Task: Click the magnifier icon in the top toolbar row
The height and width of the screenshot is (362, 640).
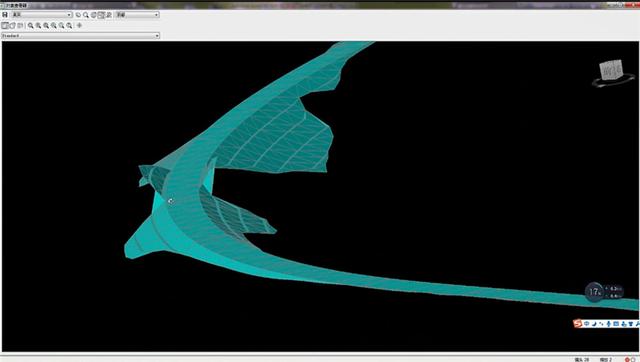Action: 86,15
